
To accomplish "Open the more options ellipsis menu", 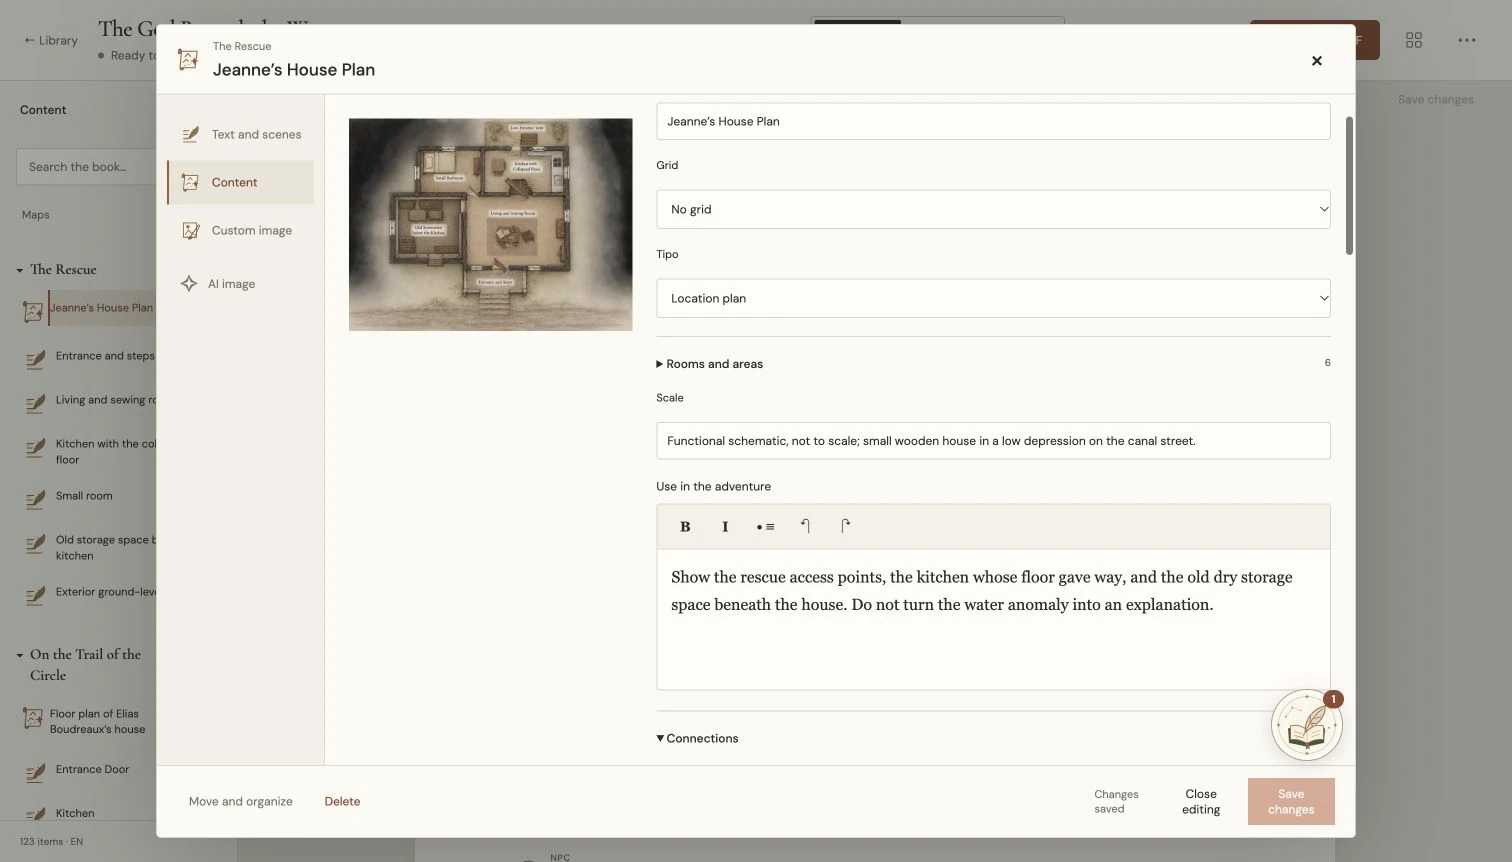I will pos(1467,40).
